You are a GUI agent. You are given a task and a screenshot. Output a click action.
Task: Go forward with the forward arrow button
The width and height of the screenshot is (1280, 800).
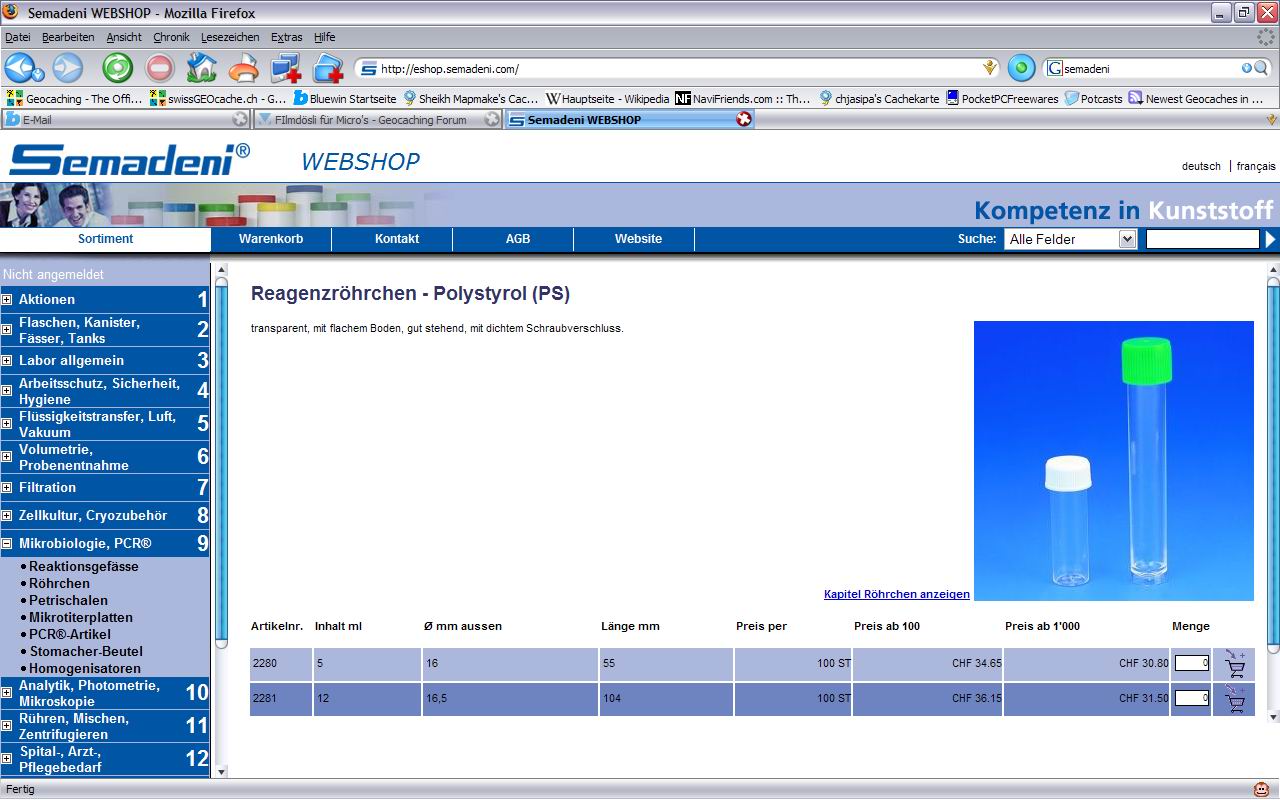(67, 68)
